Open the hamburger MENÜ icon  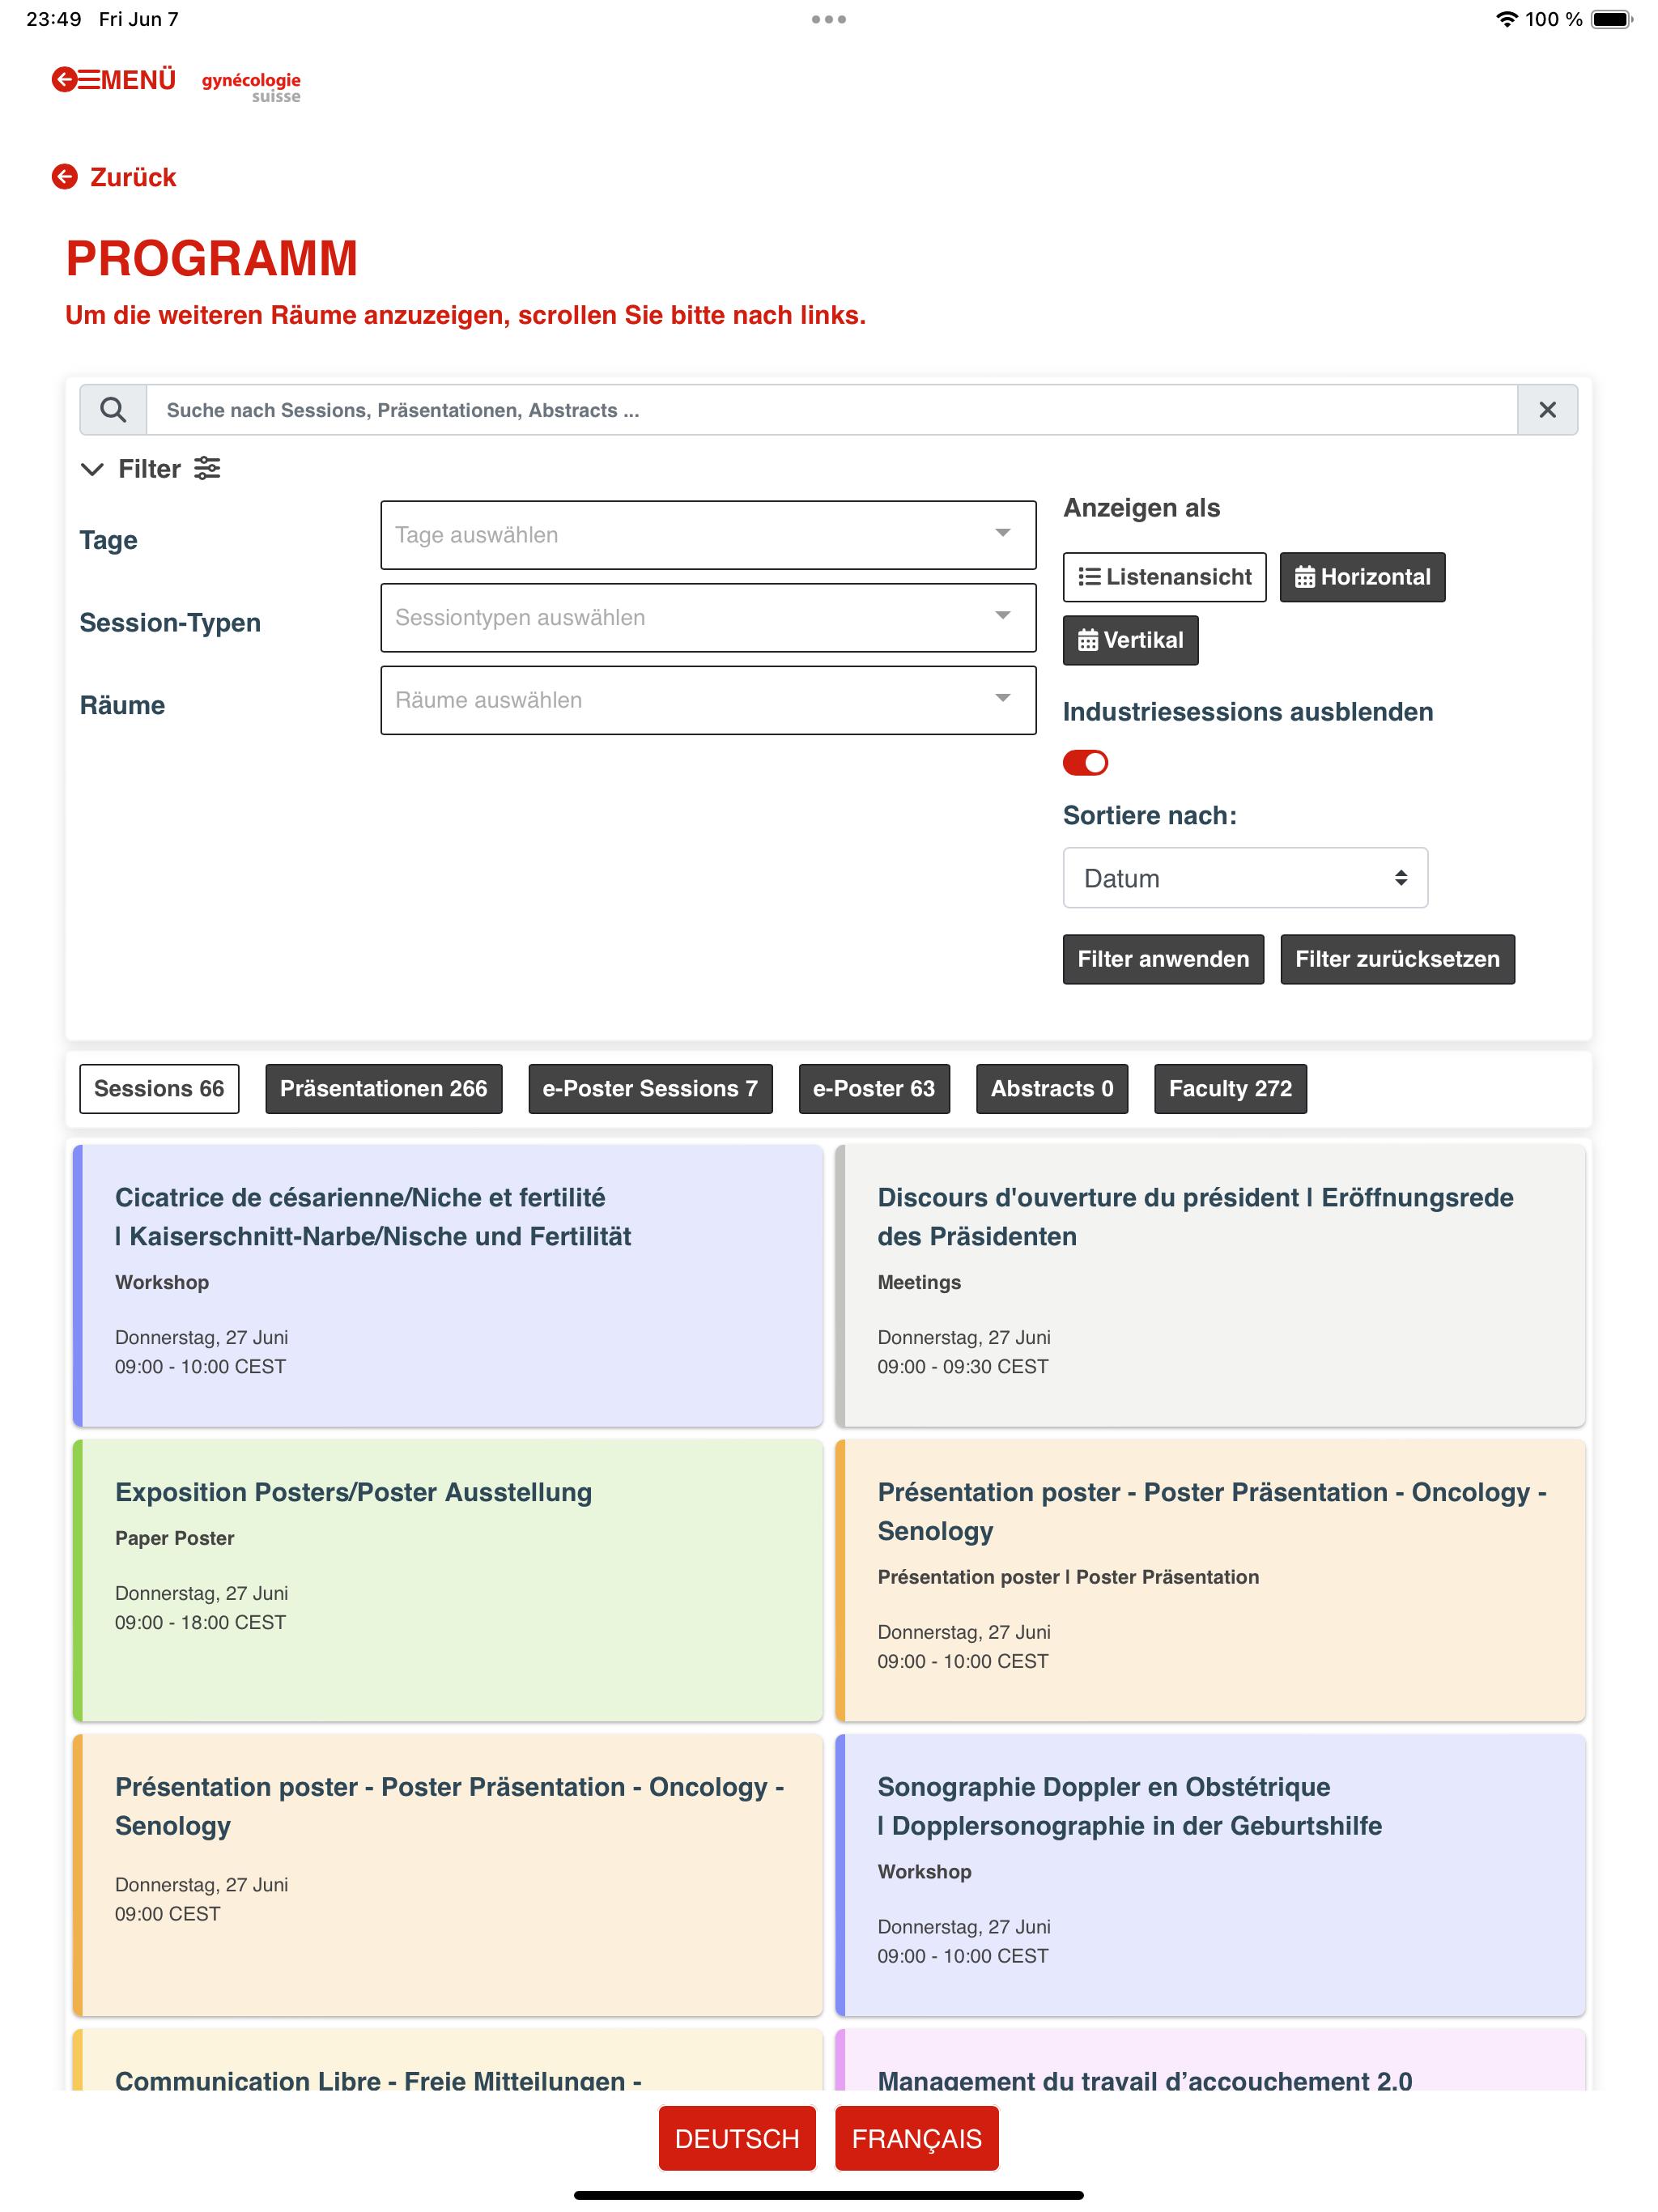click(89, 80)
